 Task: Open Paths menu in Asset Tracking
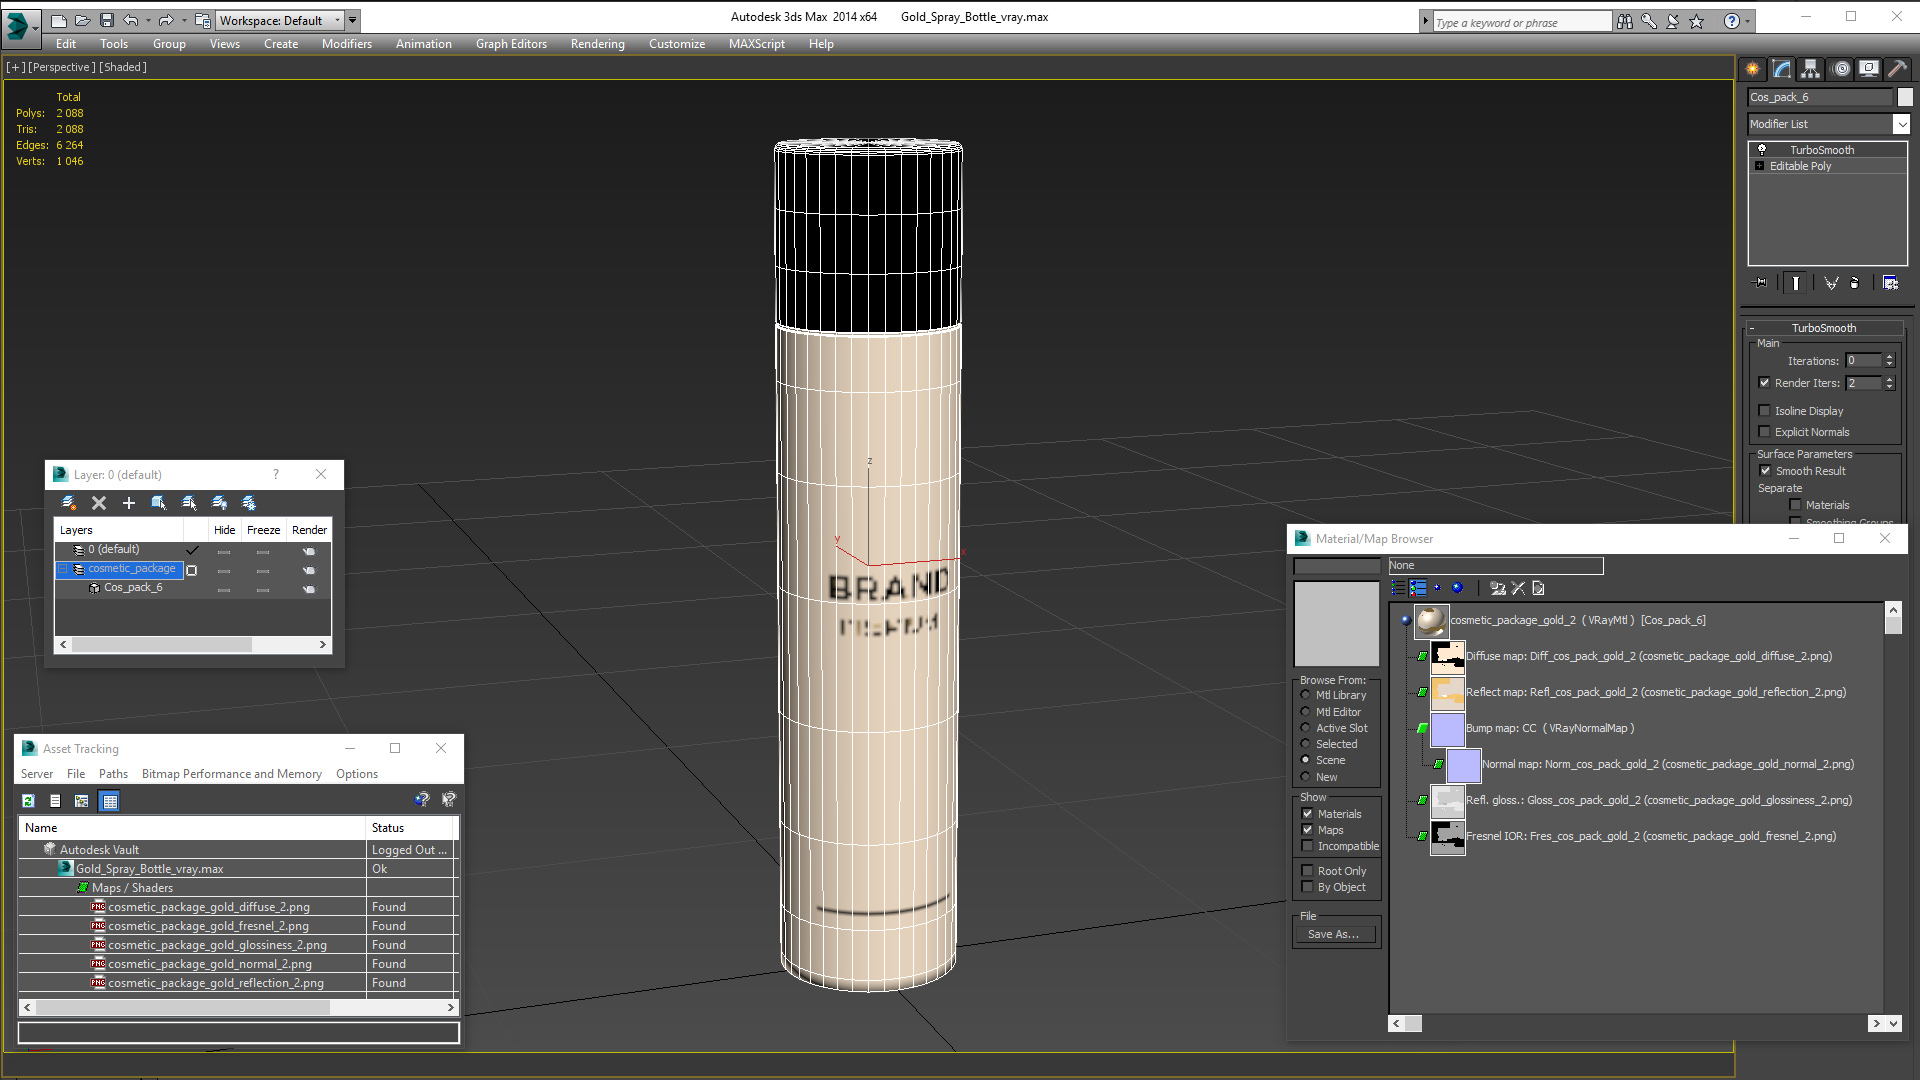(113, 774)
